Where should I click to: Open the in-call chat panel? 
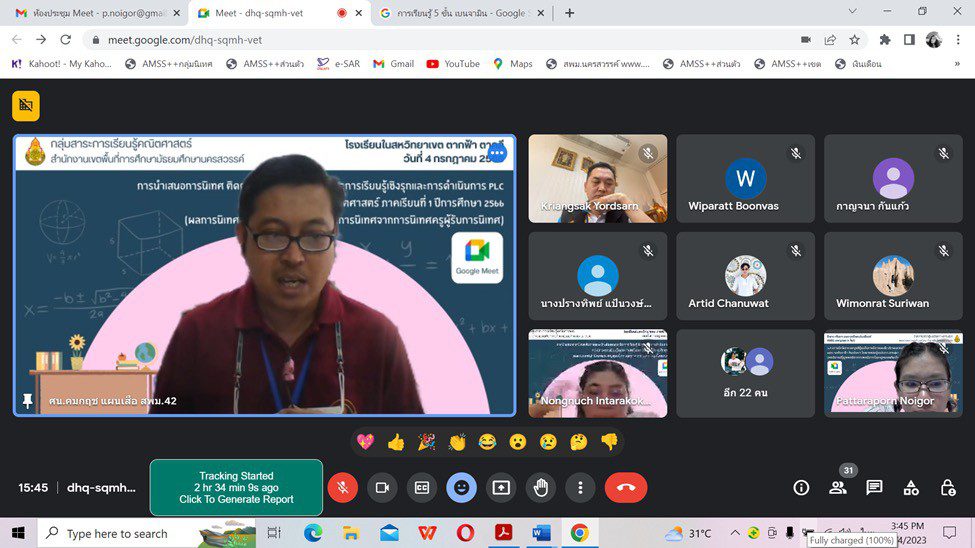874,488
